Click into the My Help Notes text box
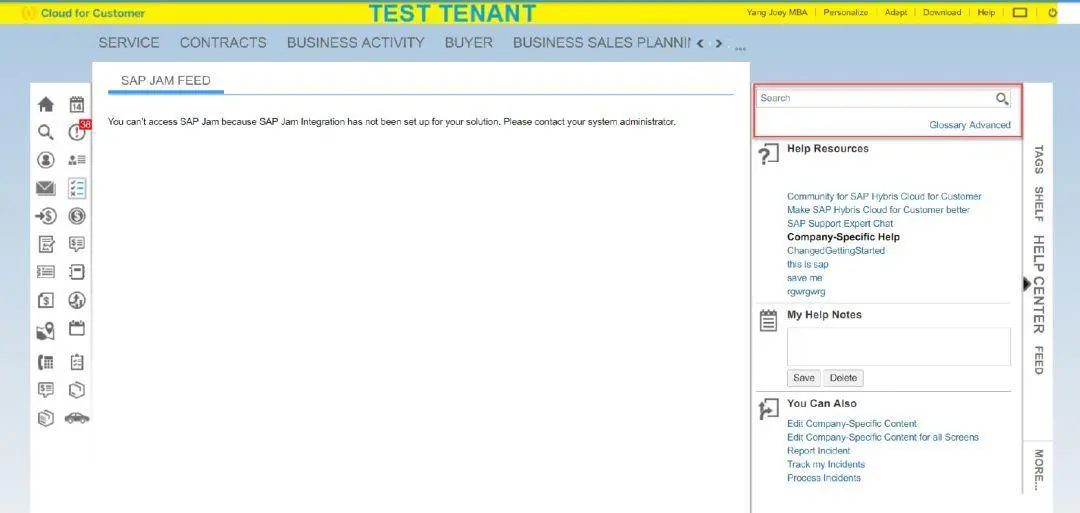This screenshot has height=513, width=1080. [x=899, y=346]
